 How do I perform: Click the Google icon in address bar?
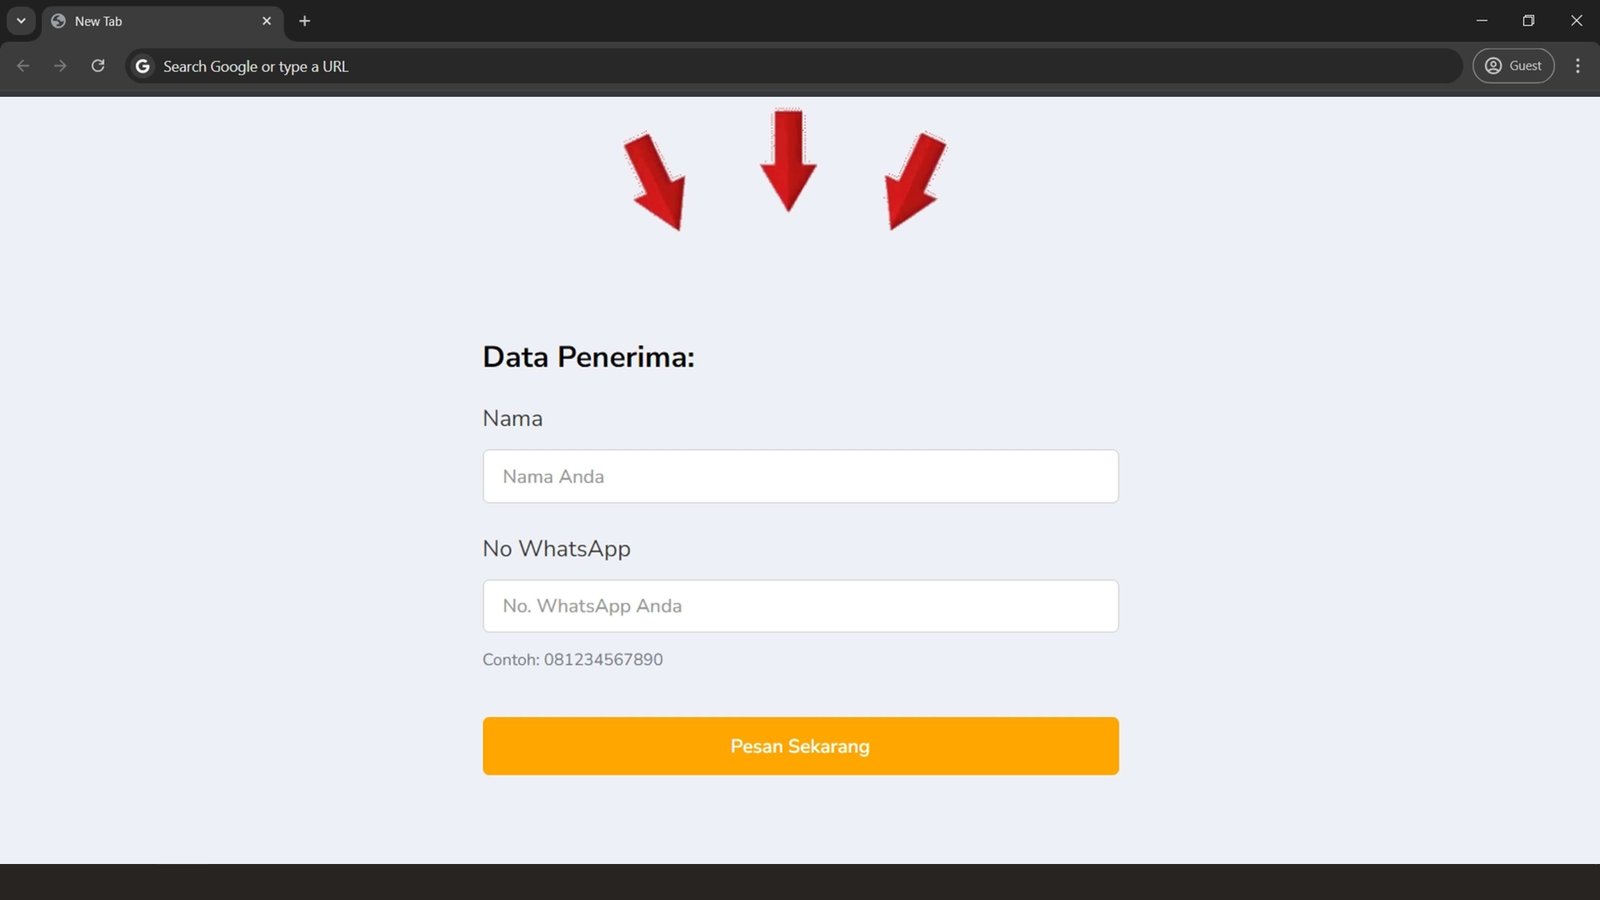tap(143, 66)
